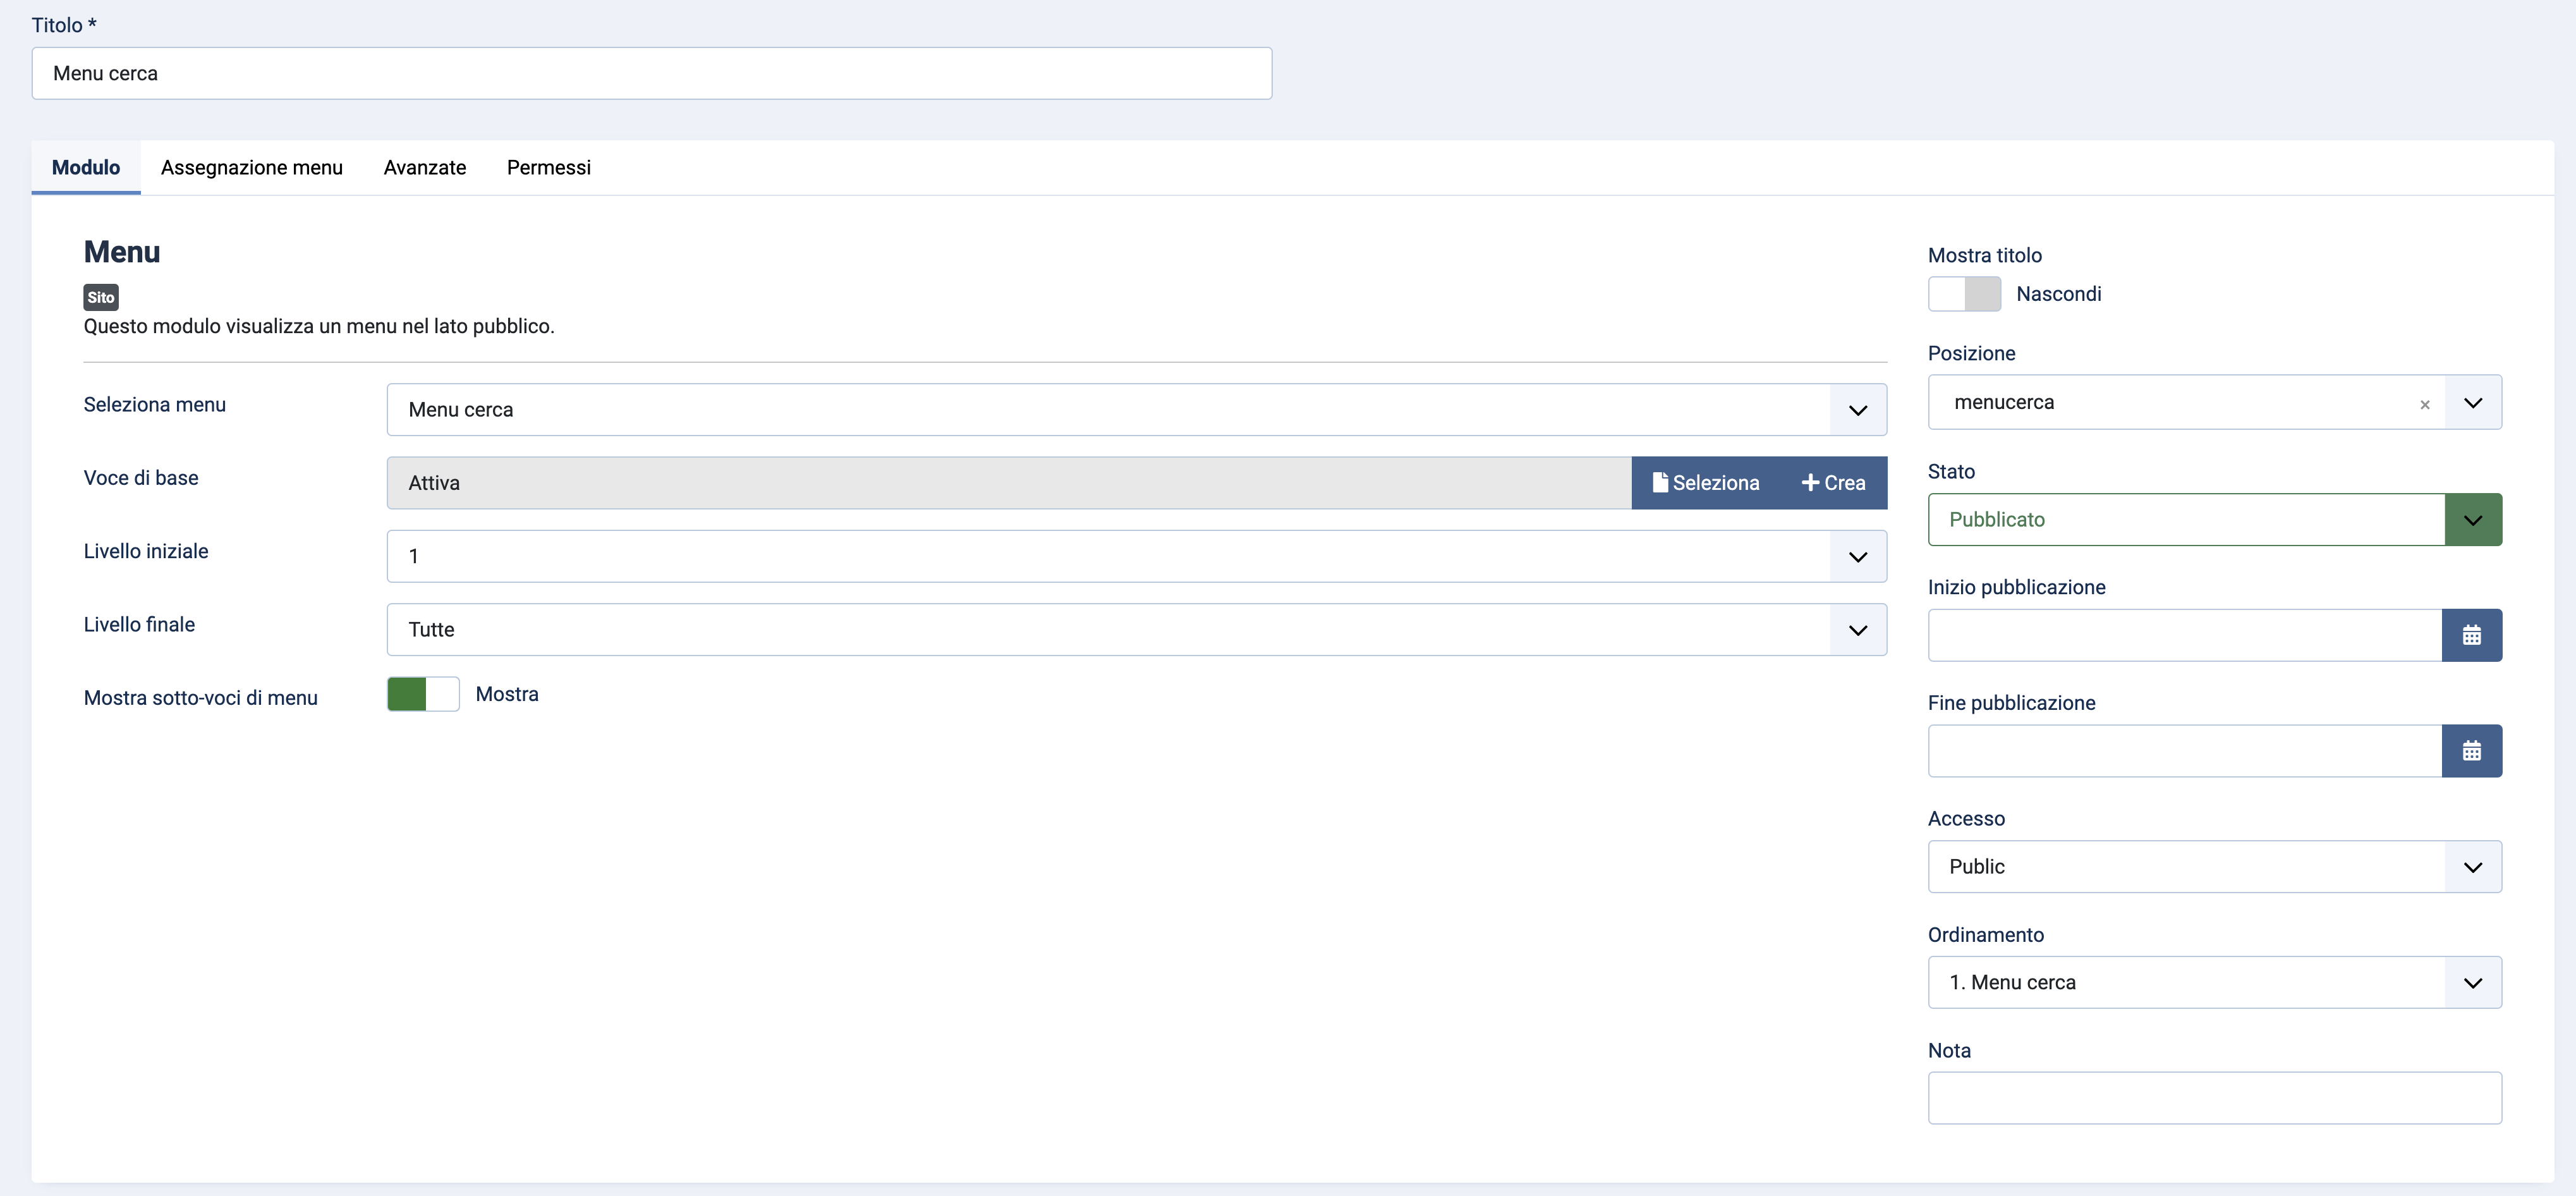Click the Sito badge
Viewport: 2576px width, 1196px height.
click(x=101, y=297)
